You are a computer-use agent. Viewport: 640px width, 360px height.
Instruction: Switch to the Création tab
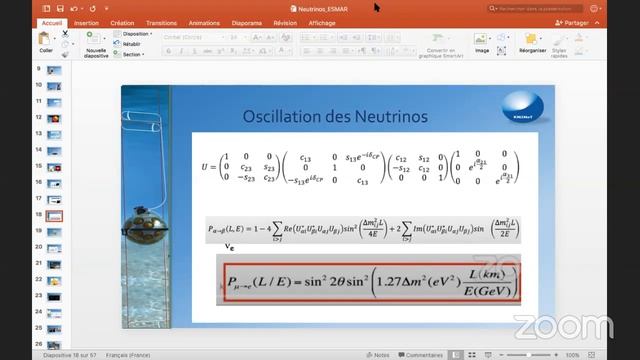point(122,23)
